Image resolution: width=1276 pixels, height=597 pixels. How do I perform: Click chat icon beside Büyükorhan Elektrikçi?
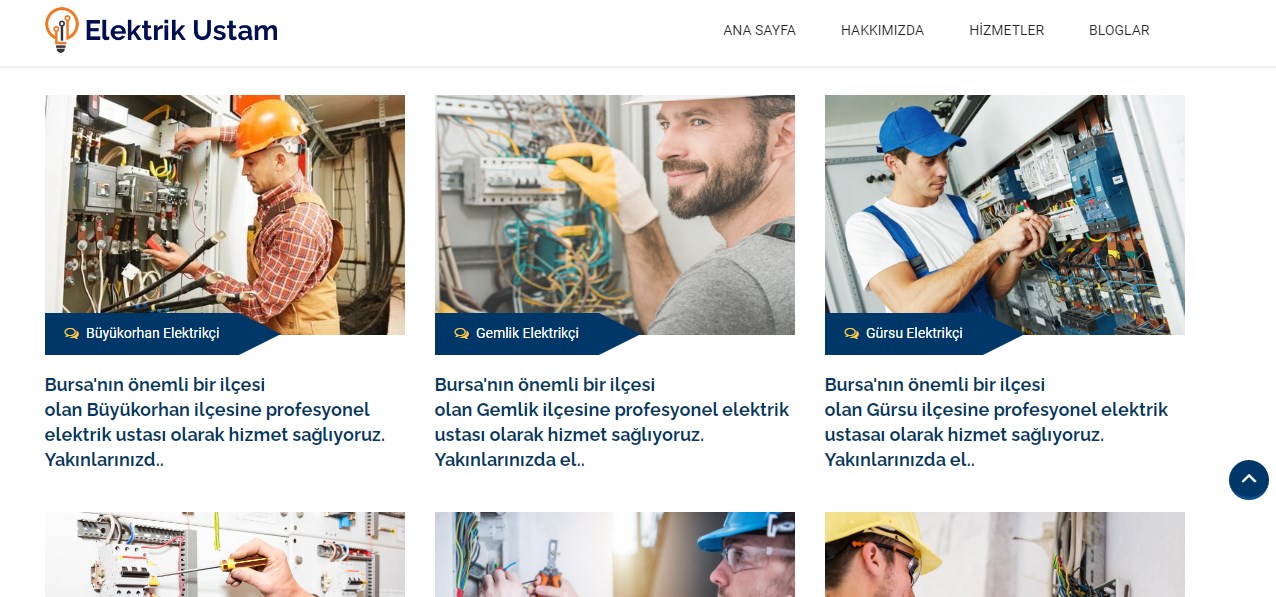71,333
